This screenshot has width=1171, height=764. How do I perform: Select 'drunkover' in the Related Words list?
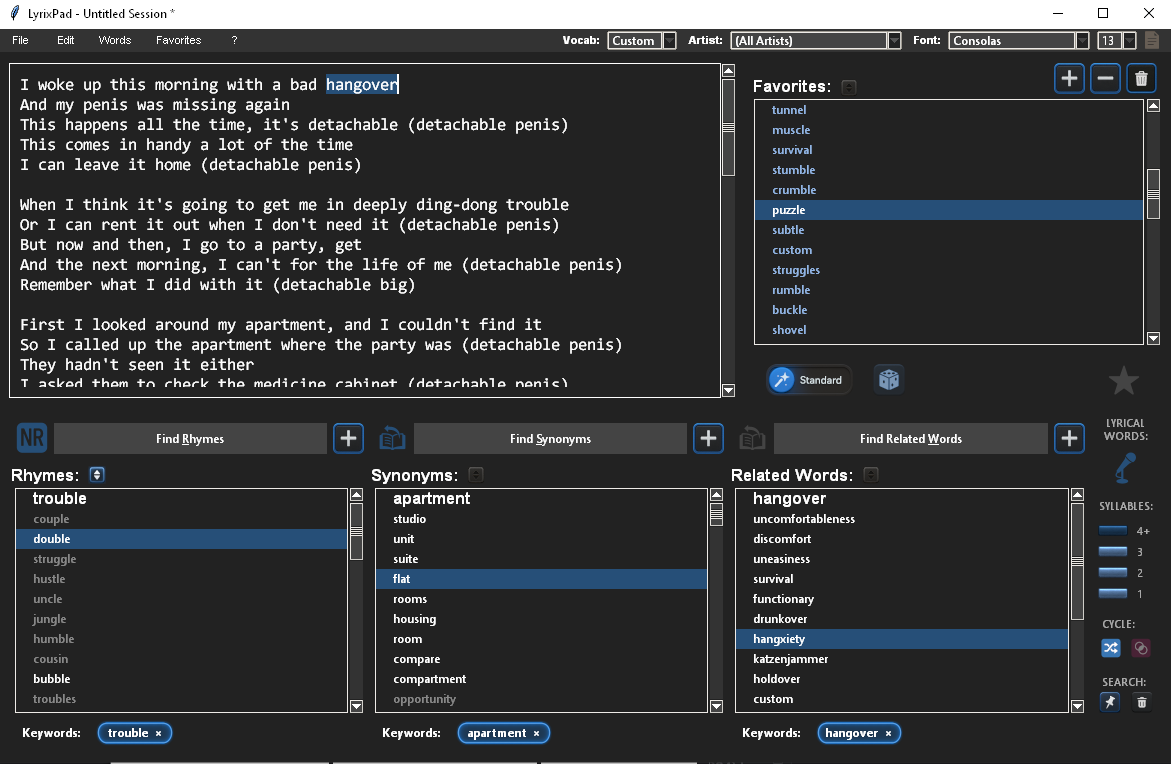point(902,619)
